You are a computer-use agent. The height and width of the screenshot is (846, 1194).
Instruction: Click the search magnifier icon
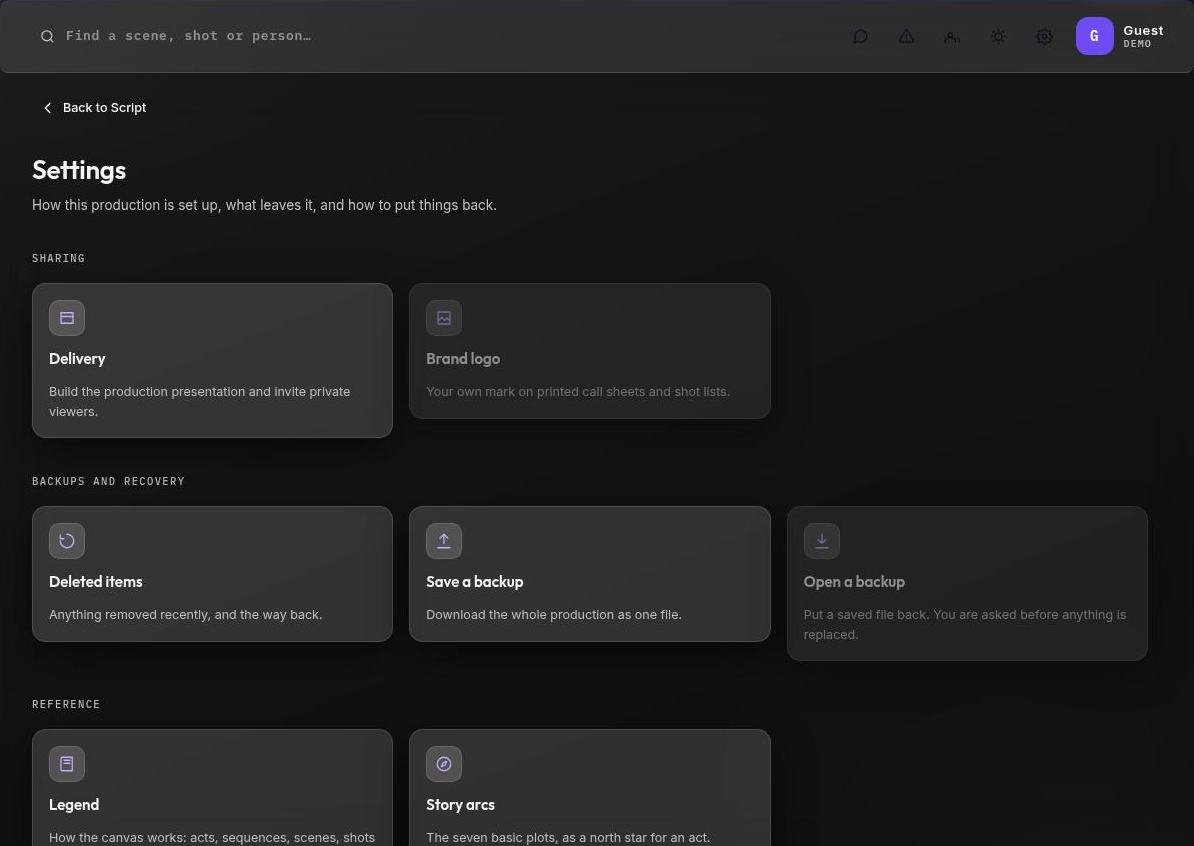(x=47, y=36)
